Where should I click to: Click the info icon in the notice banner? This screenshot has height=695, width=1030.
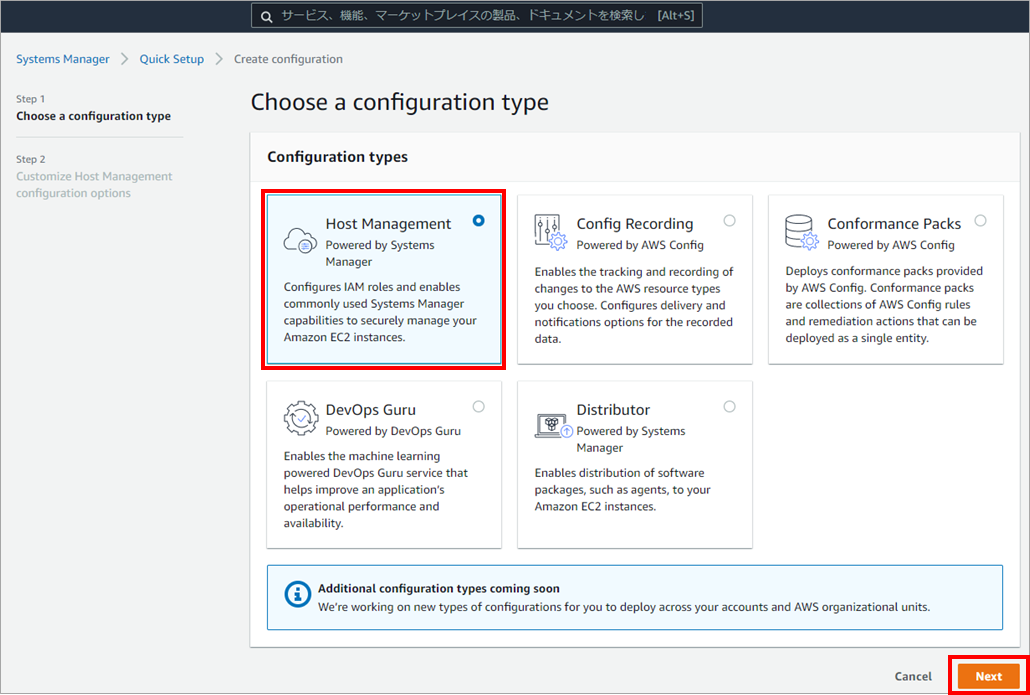point(298,594)
